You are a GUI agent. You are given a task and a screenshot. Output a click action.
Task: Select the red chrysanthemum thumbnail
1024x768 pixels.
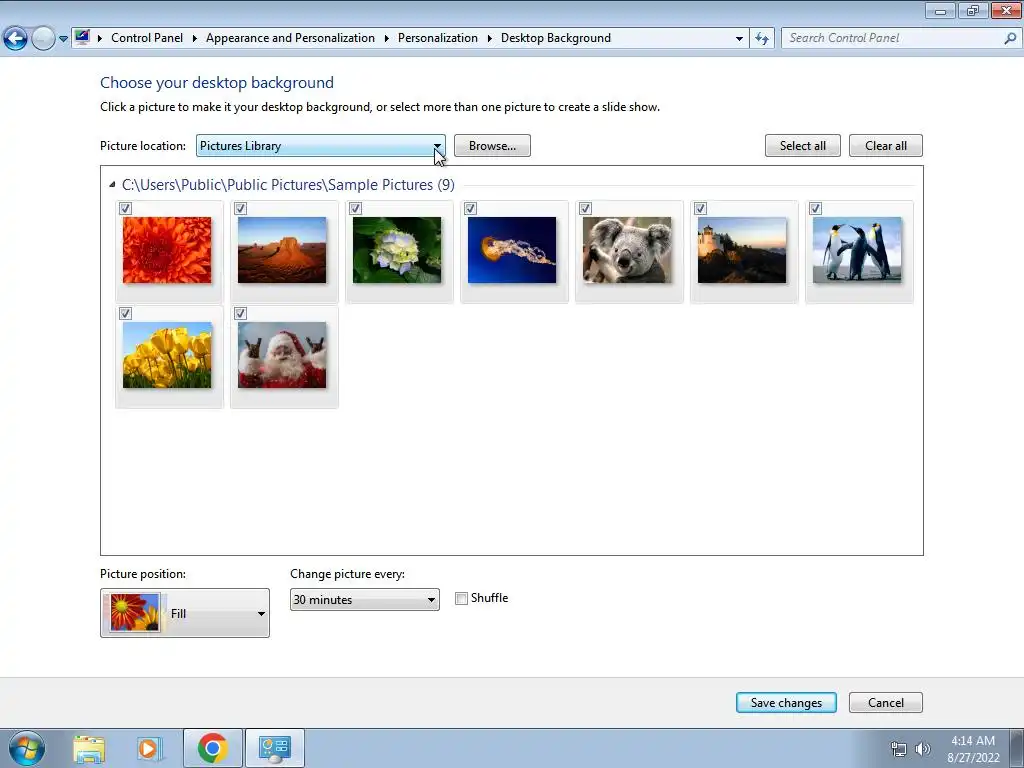click(167, 250)
